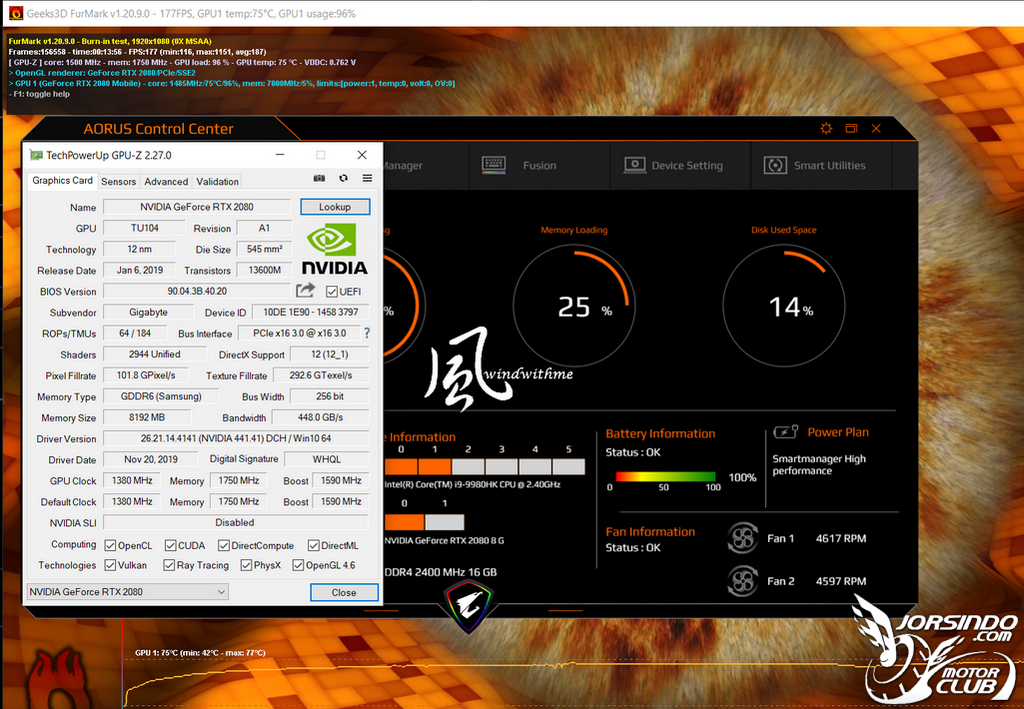This screenshot has width=1024, height=709.
Task: Toggle the UEFI checkbox
Action: point(332,291)
